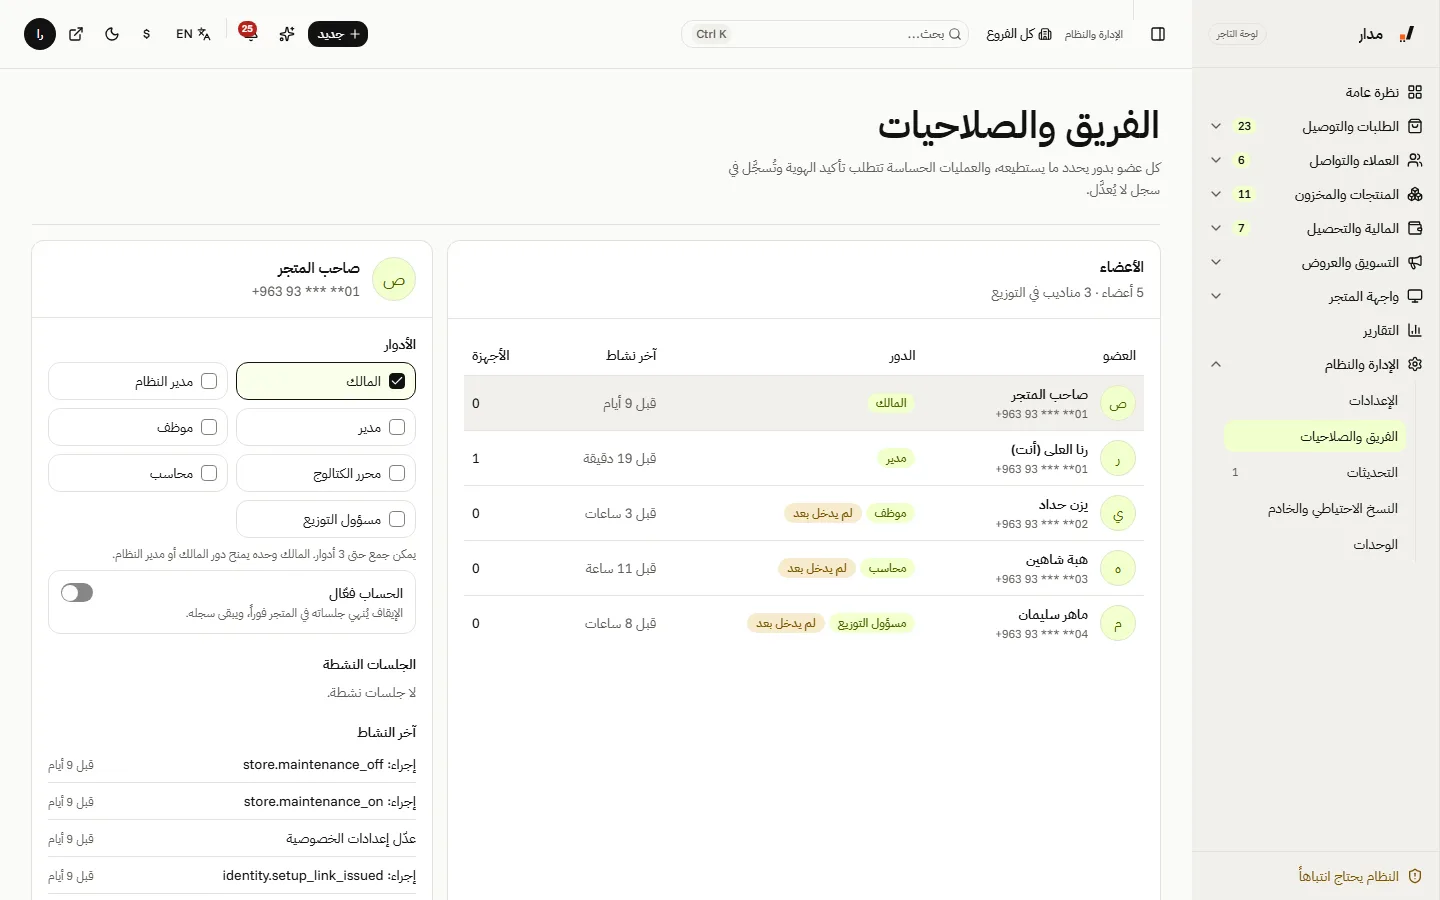
Task: Collapse the الإدارة والنظام section chevron
Action: [1216, 364]
